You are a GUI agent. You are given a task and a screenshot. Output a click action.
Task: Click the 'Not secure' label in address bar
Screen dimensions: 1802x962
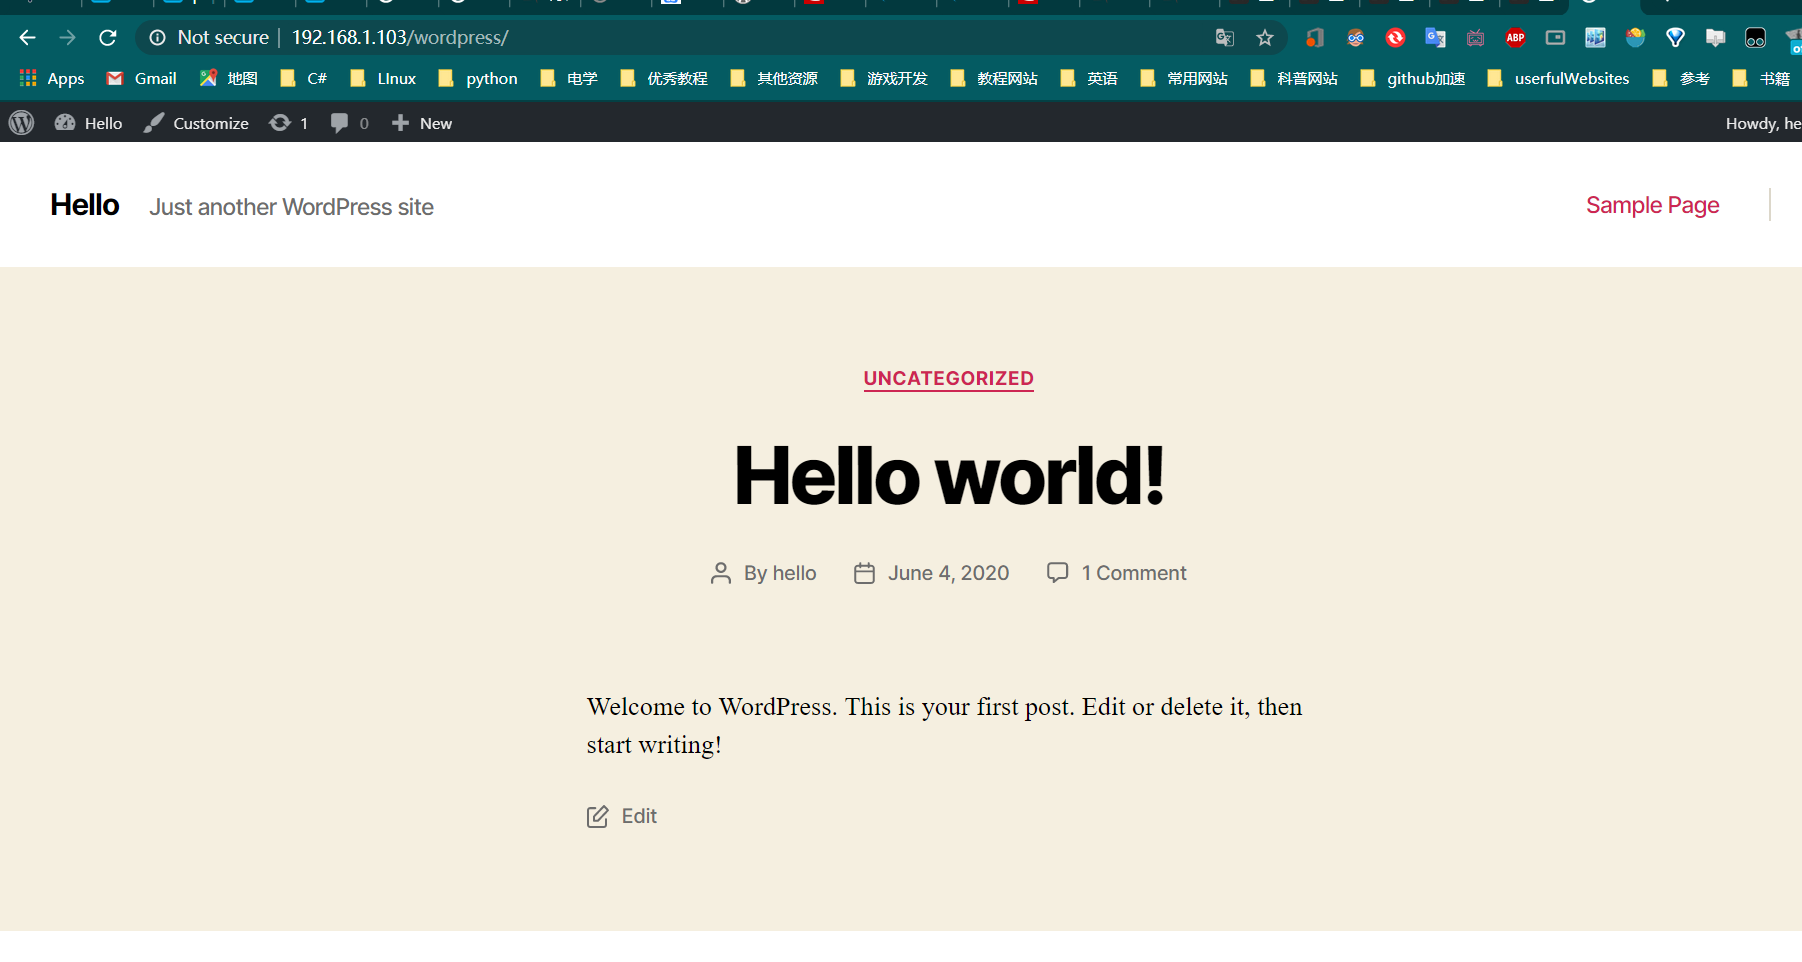(223, 38)
